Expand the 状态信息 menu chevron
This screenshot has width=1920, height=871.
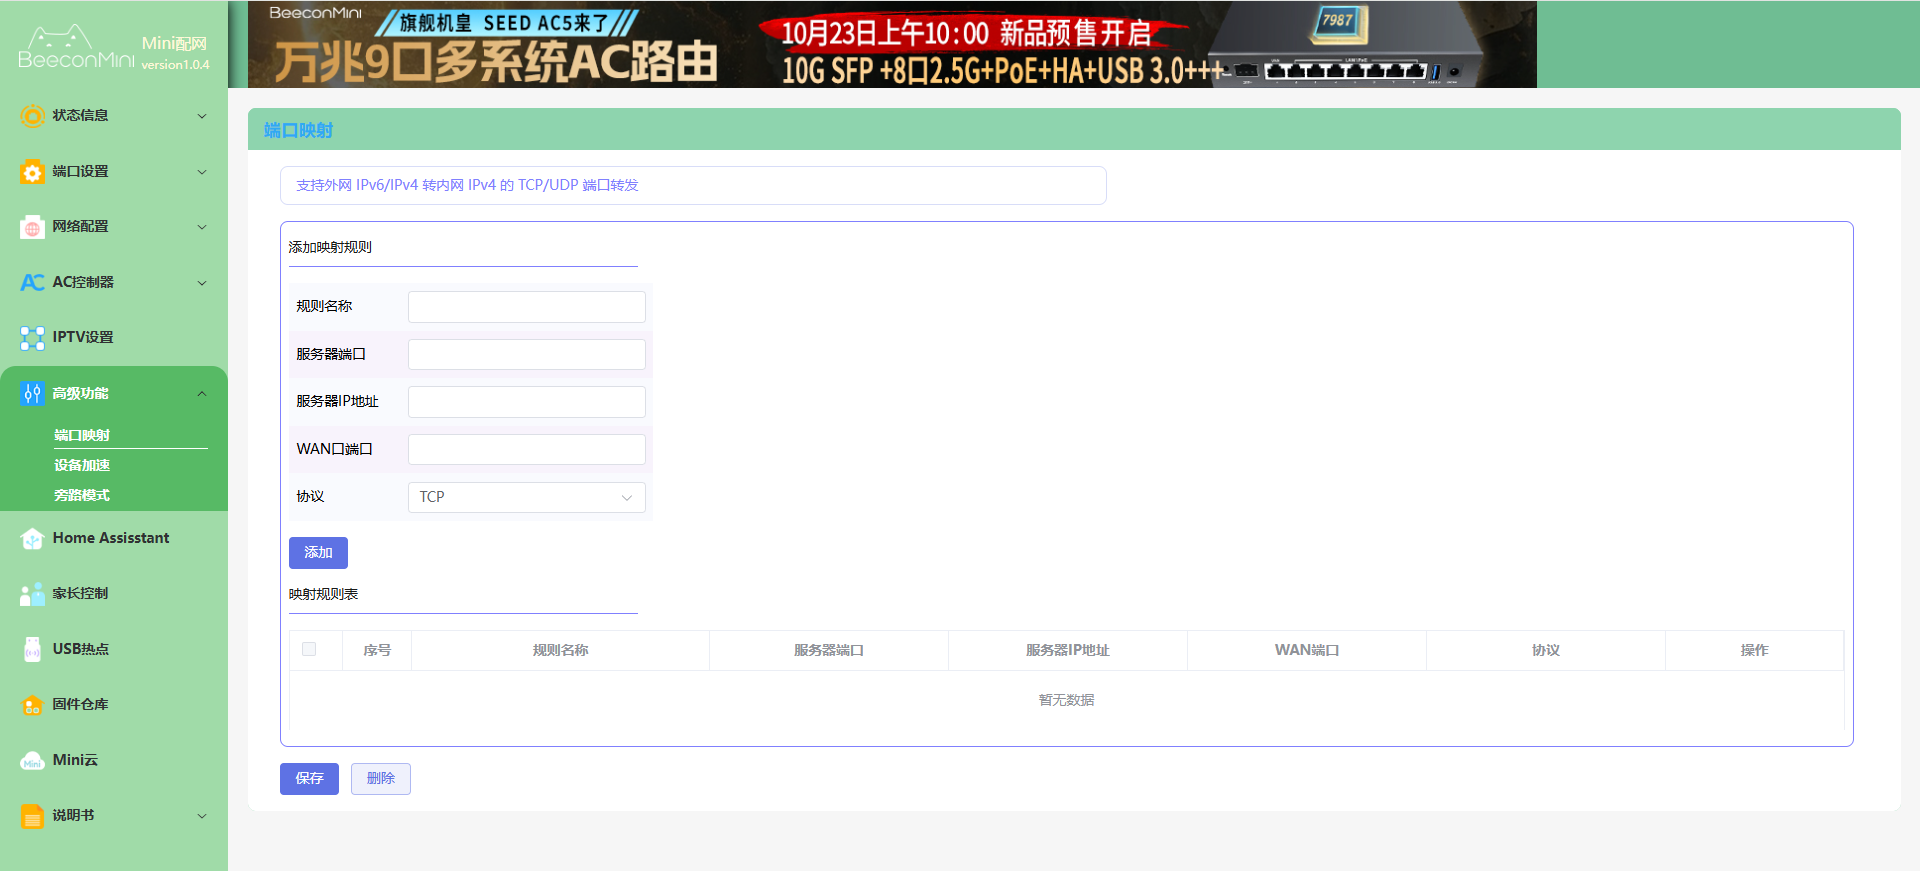(x=202, y=116)
